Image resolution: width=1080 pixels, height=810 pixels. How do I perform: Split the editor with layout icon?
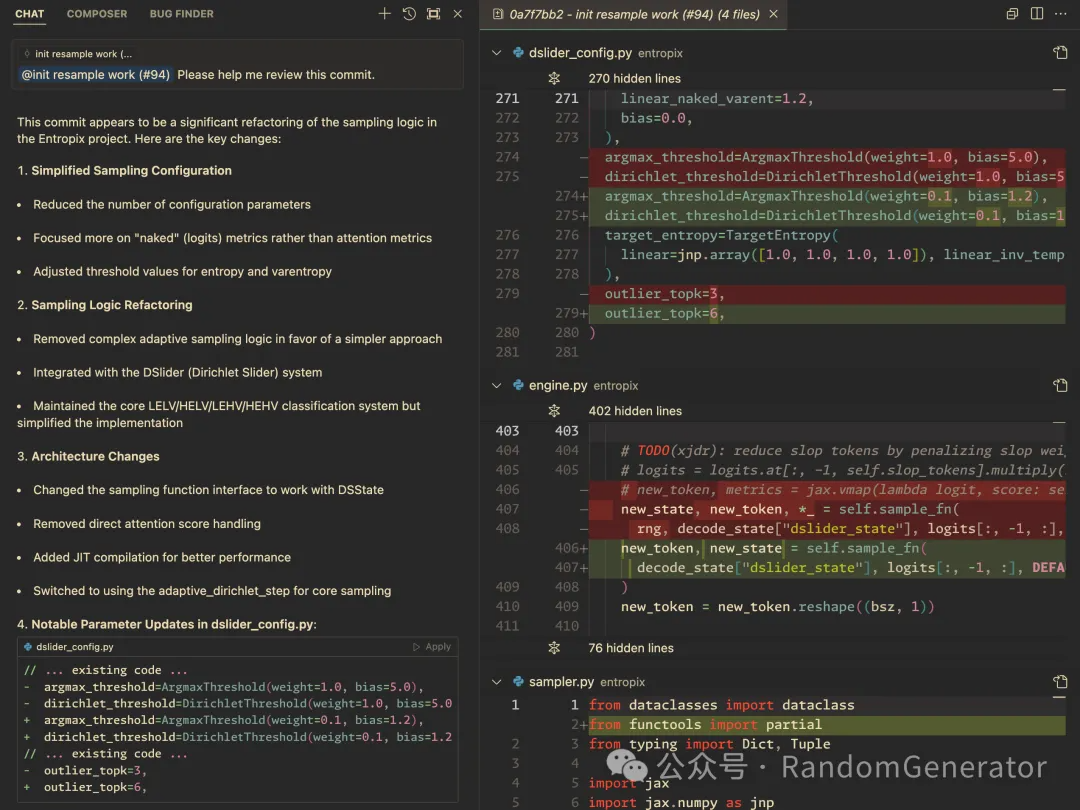[x=1037, y=14]
